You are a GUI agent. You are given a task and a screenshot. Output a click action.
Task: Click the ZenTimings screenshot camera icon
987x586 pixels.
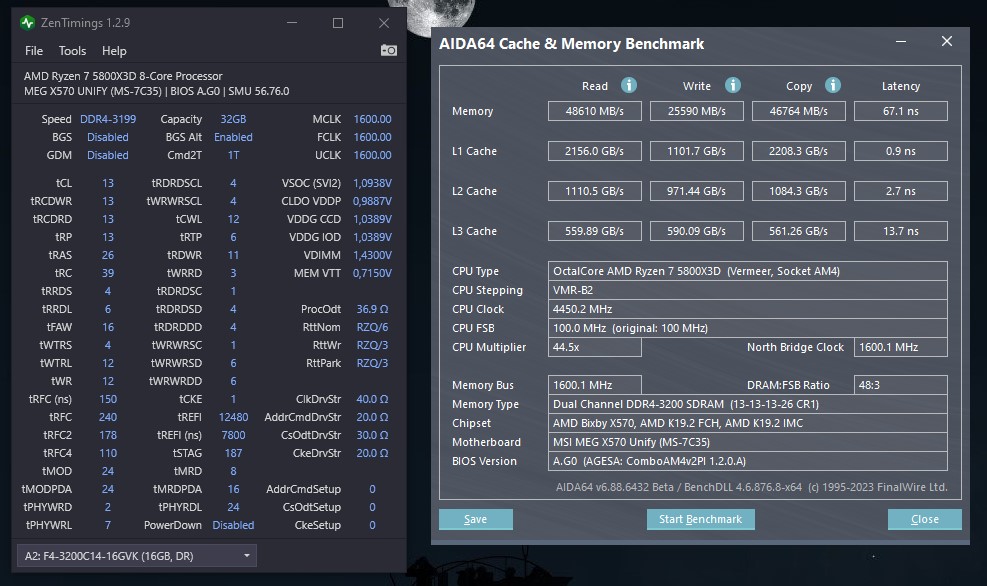(388, 50)
